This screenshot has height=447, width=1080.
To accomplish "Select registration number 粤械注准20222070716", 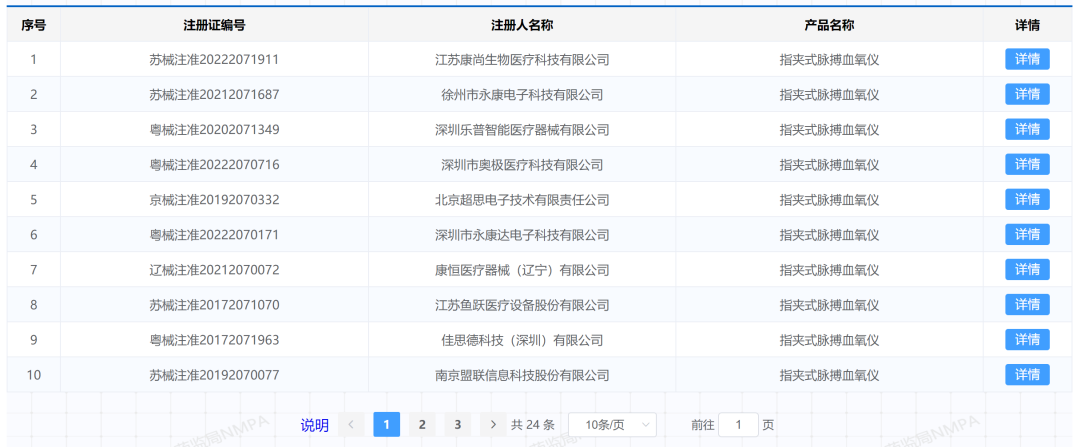I will tap(214, 165).
